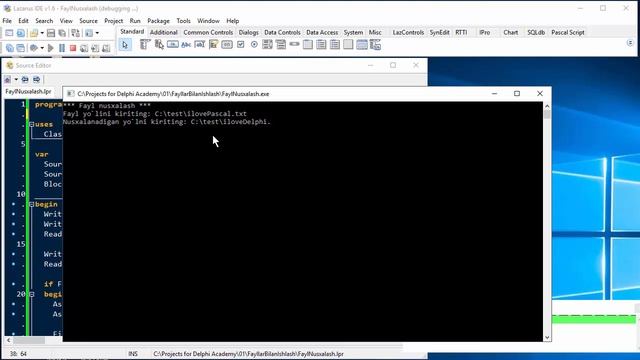Choose the TGroupBox component icon
This screenshot has width=640, height=360.
pos(308,44)
